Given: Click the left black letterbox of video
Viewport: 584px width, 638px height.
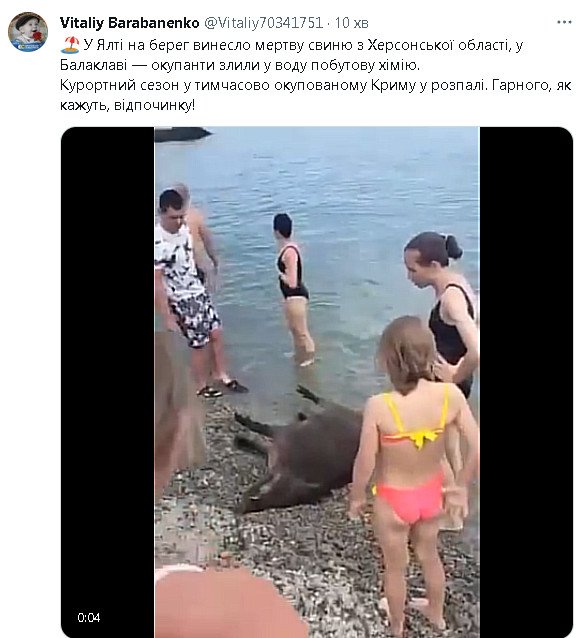Looking at the screenshot, I should coord(107,382).
